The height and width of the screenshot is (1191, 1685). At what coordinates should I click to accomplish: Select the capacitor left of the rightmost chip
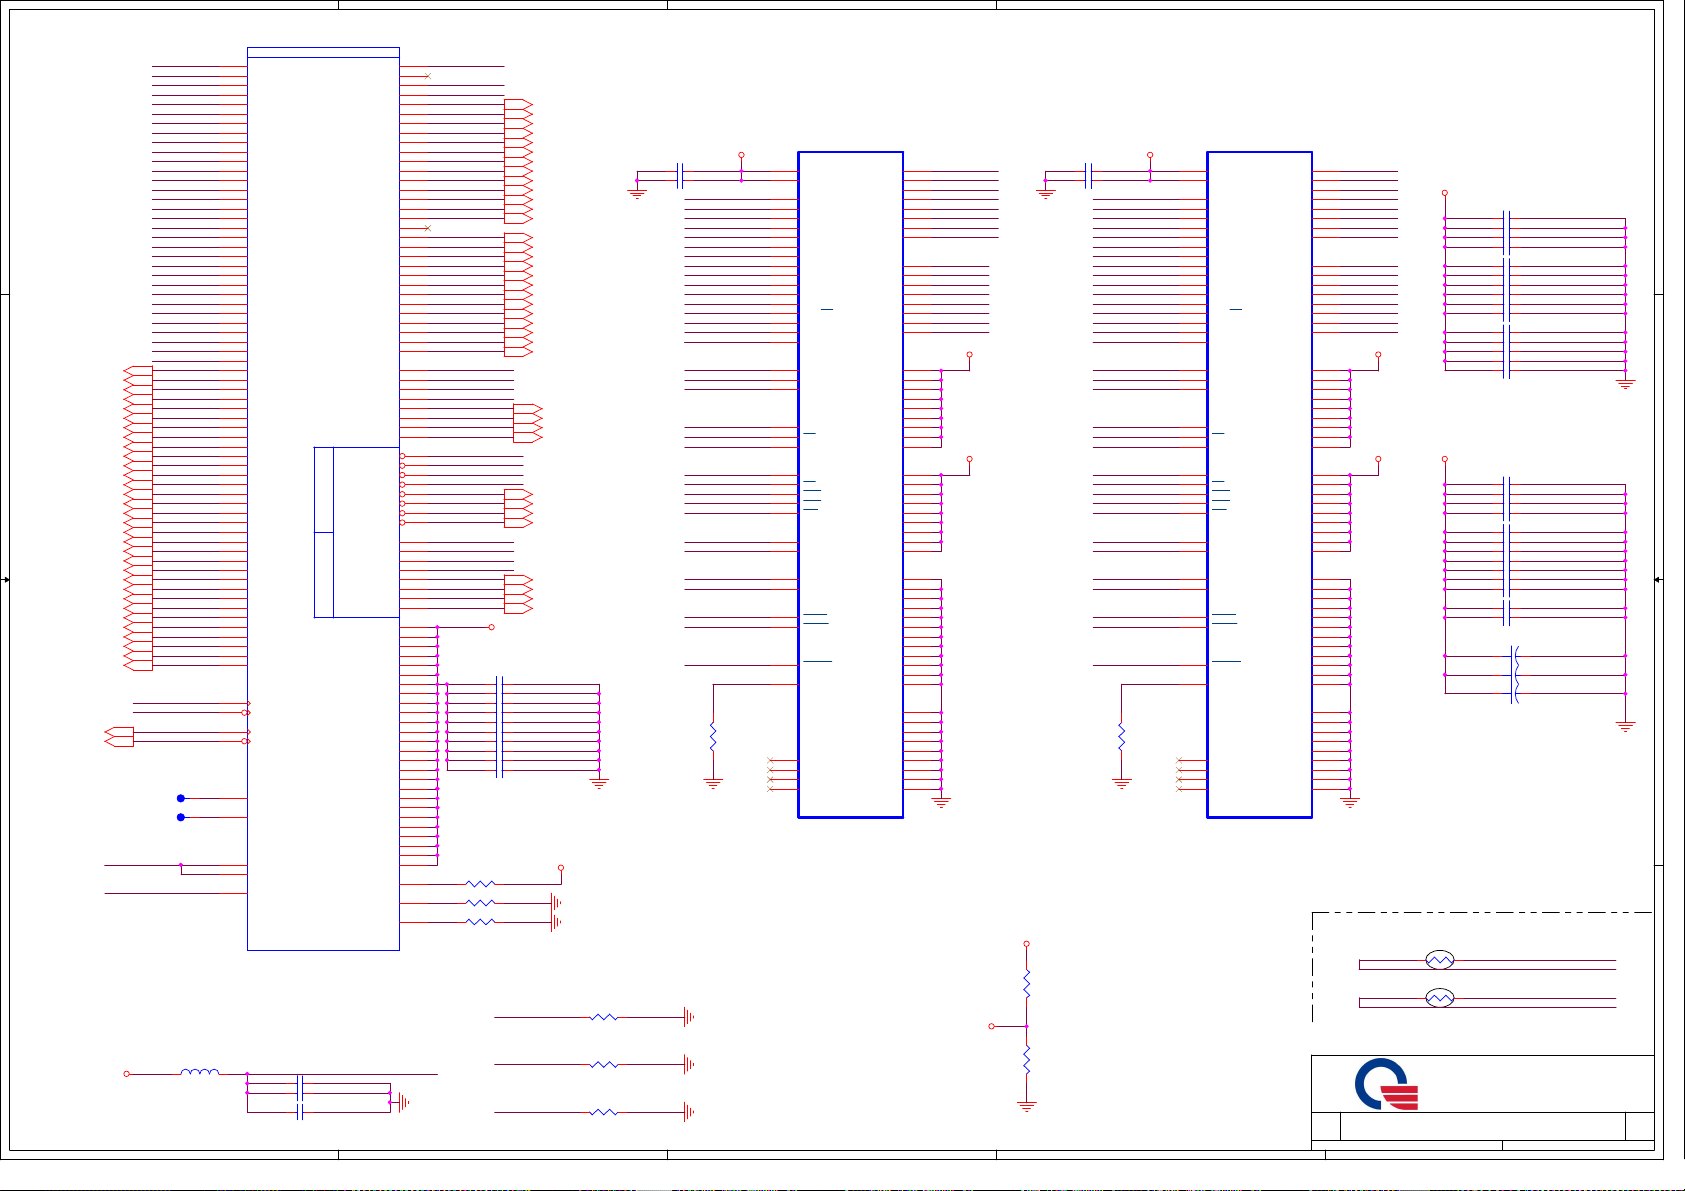pos(1089,176)
